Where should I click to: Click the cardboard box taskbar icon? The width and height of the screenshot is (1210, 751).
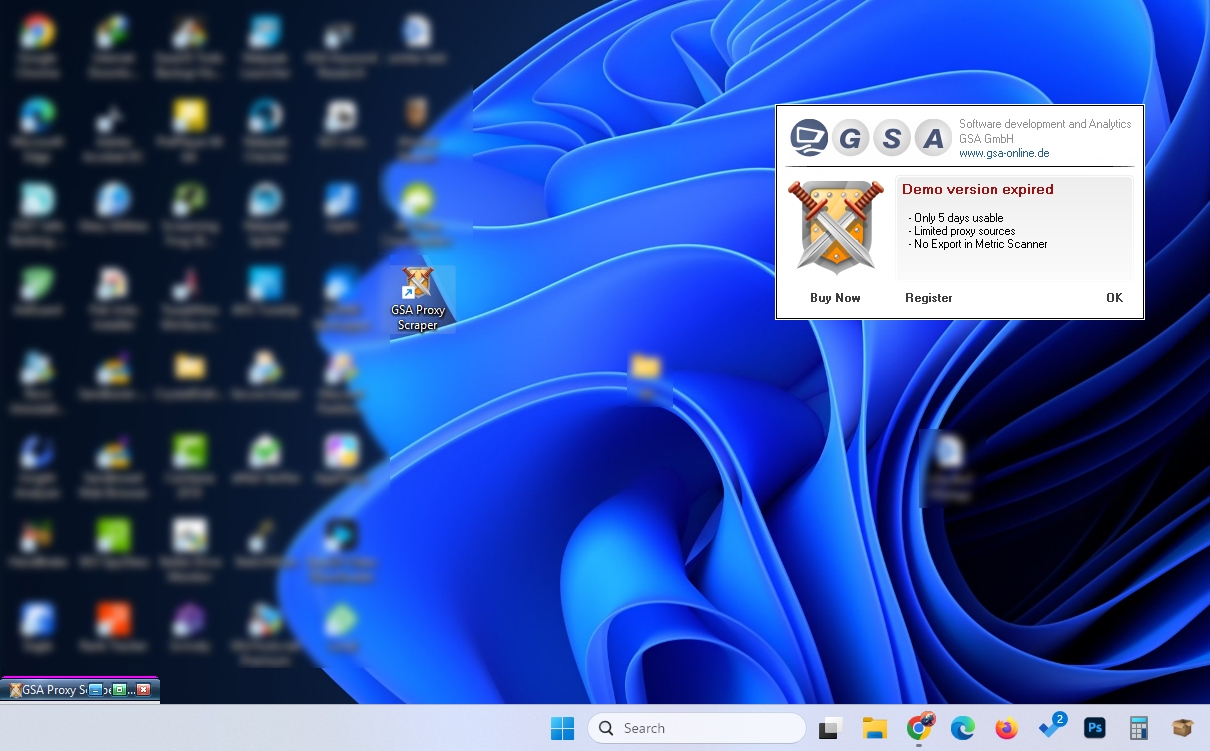pyautogui.click(x=1183, y=728)
